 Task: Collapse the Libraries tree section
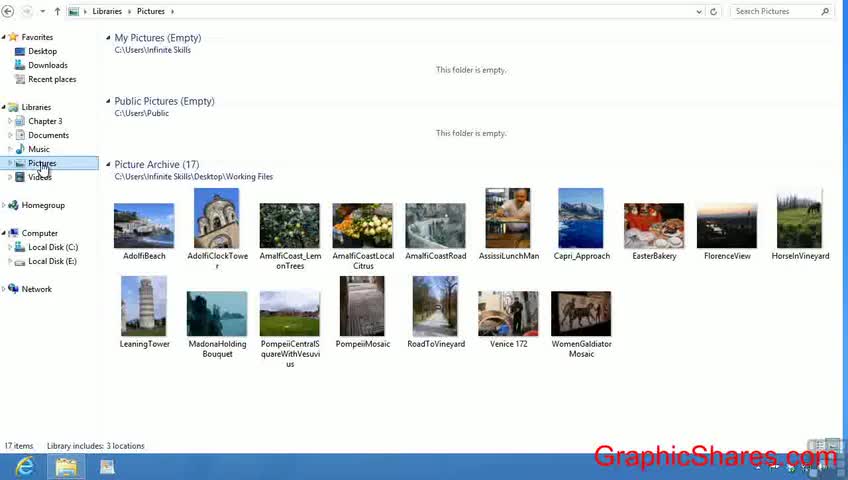point(4,108)
